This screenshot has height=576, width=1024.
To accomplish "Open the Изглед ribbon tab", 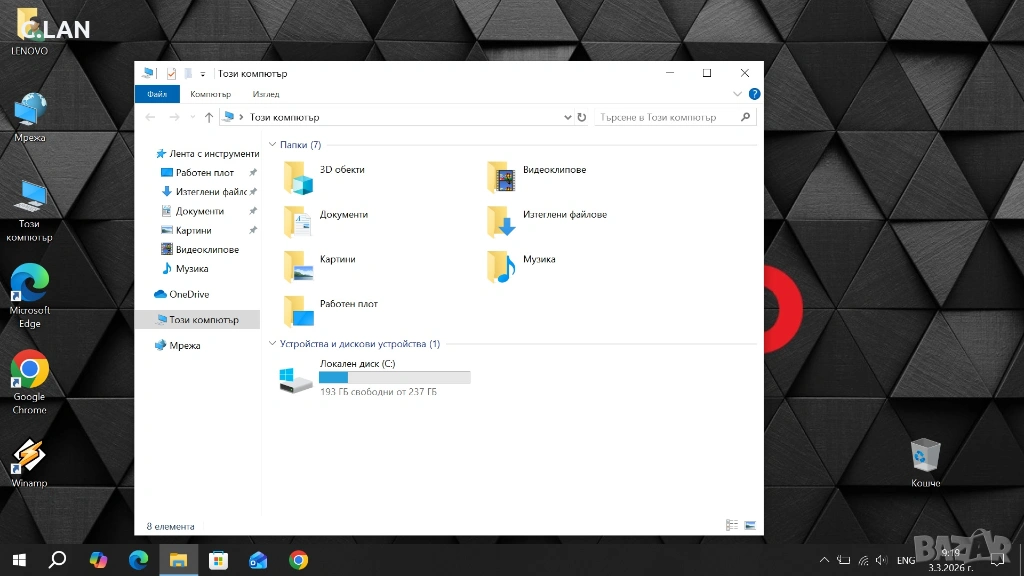I will (x=266, y=94).
